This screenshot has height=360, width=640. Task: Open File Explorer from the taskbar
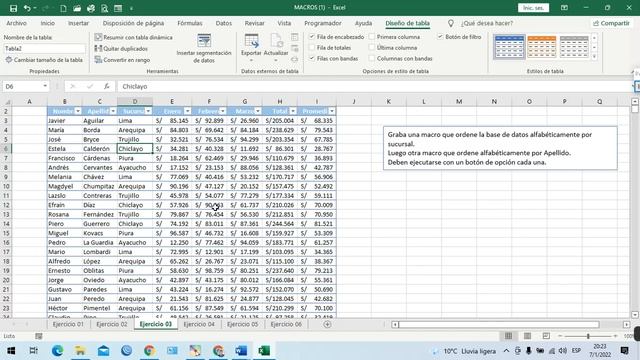click(x=80, y=351)
